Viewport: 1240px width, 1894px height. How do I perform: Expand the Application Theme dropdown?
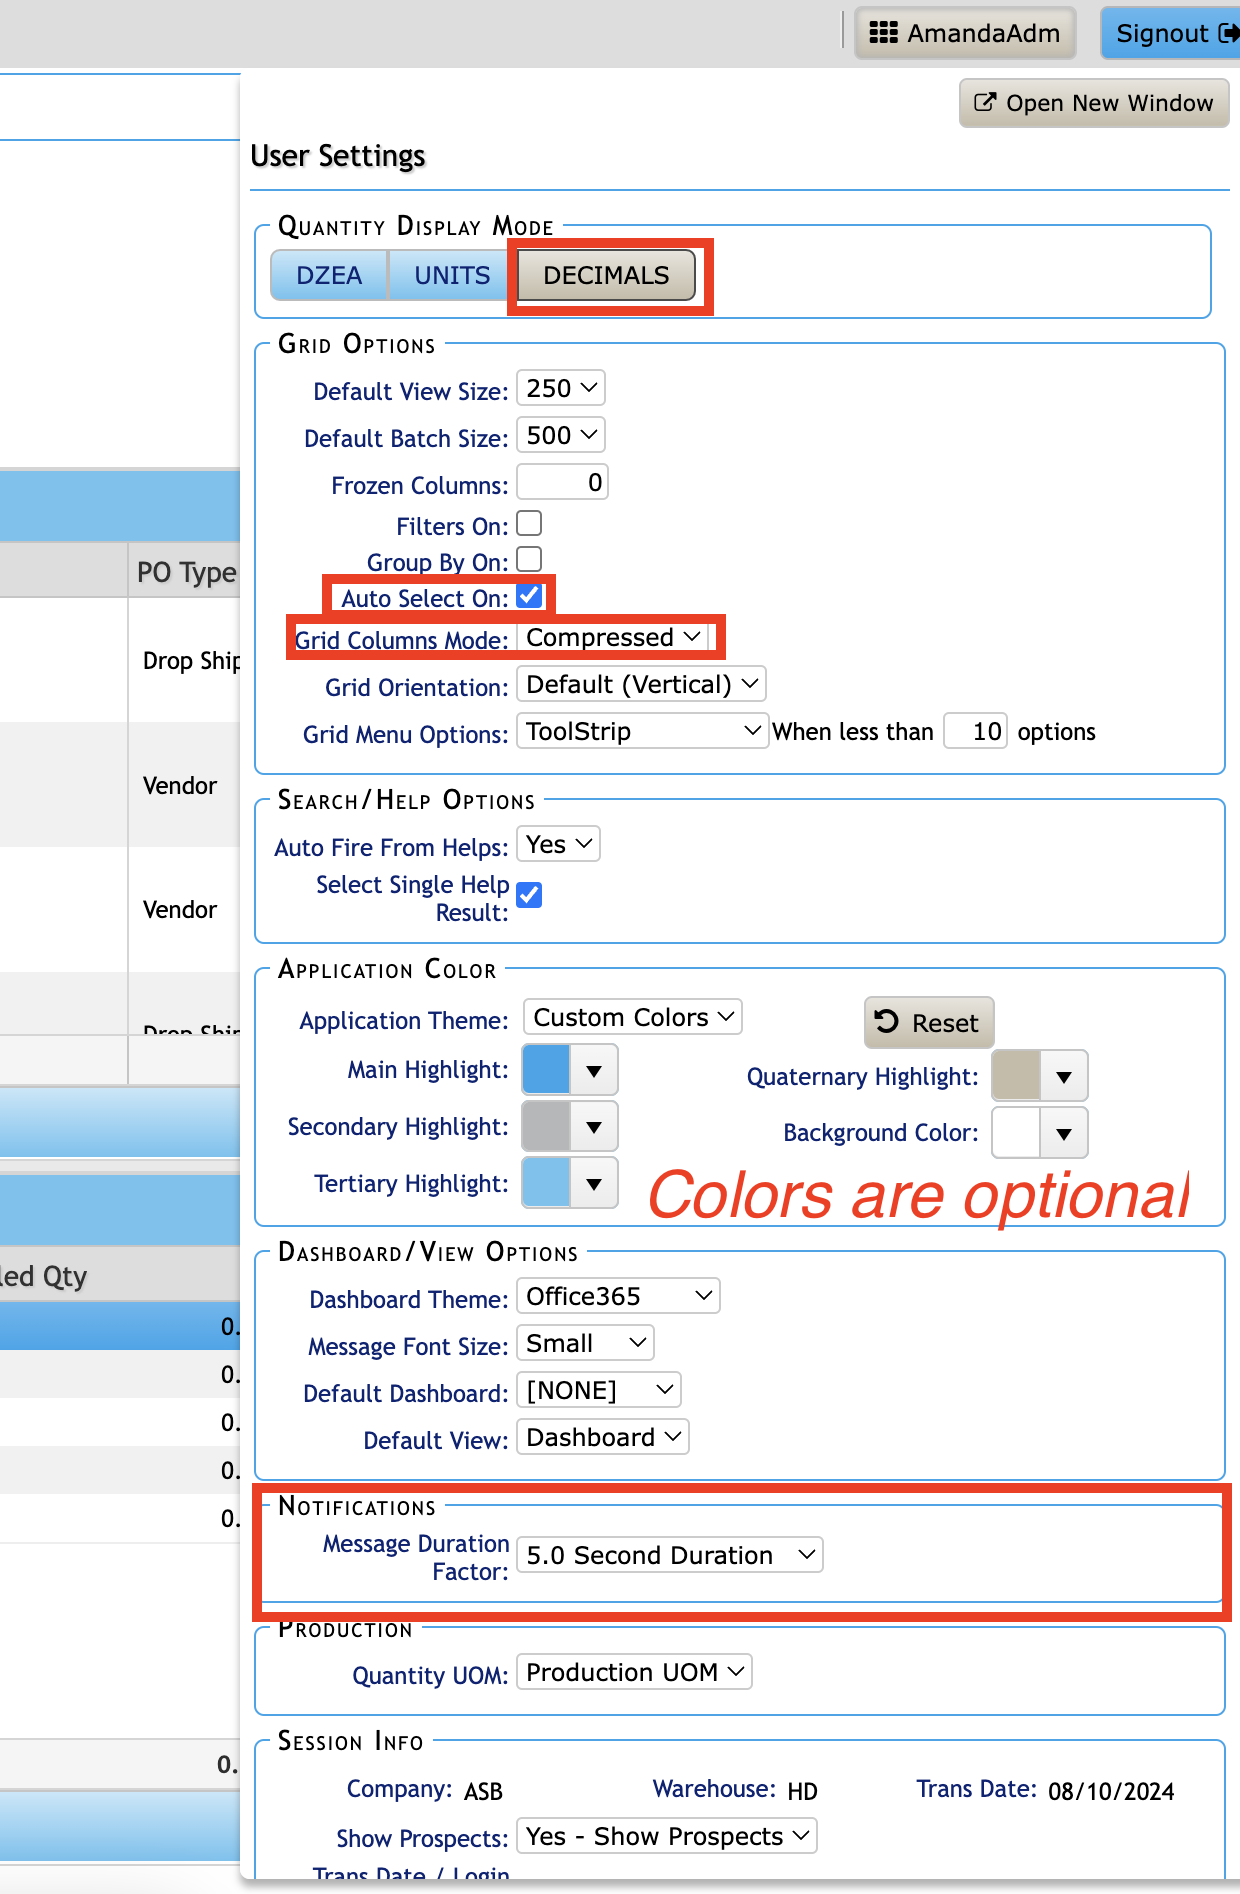coord(633,1017)
